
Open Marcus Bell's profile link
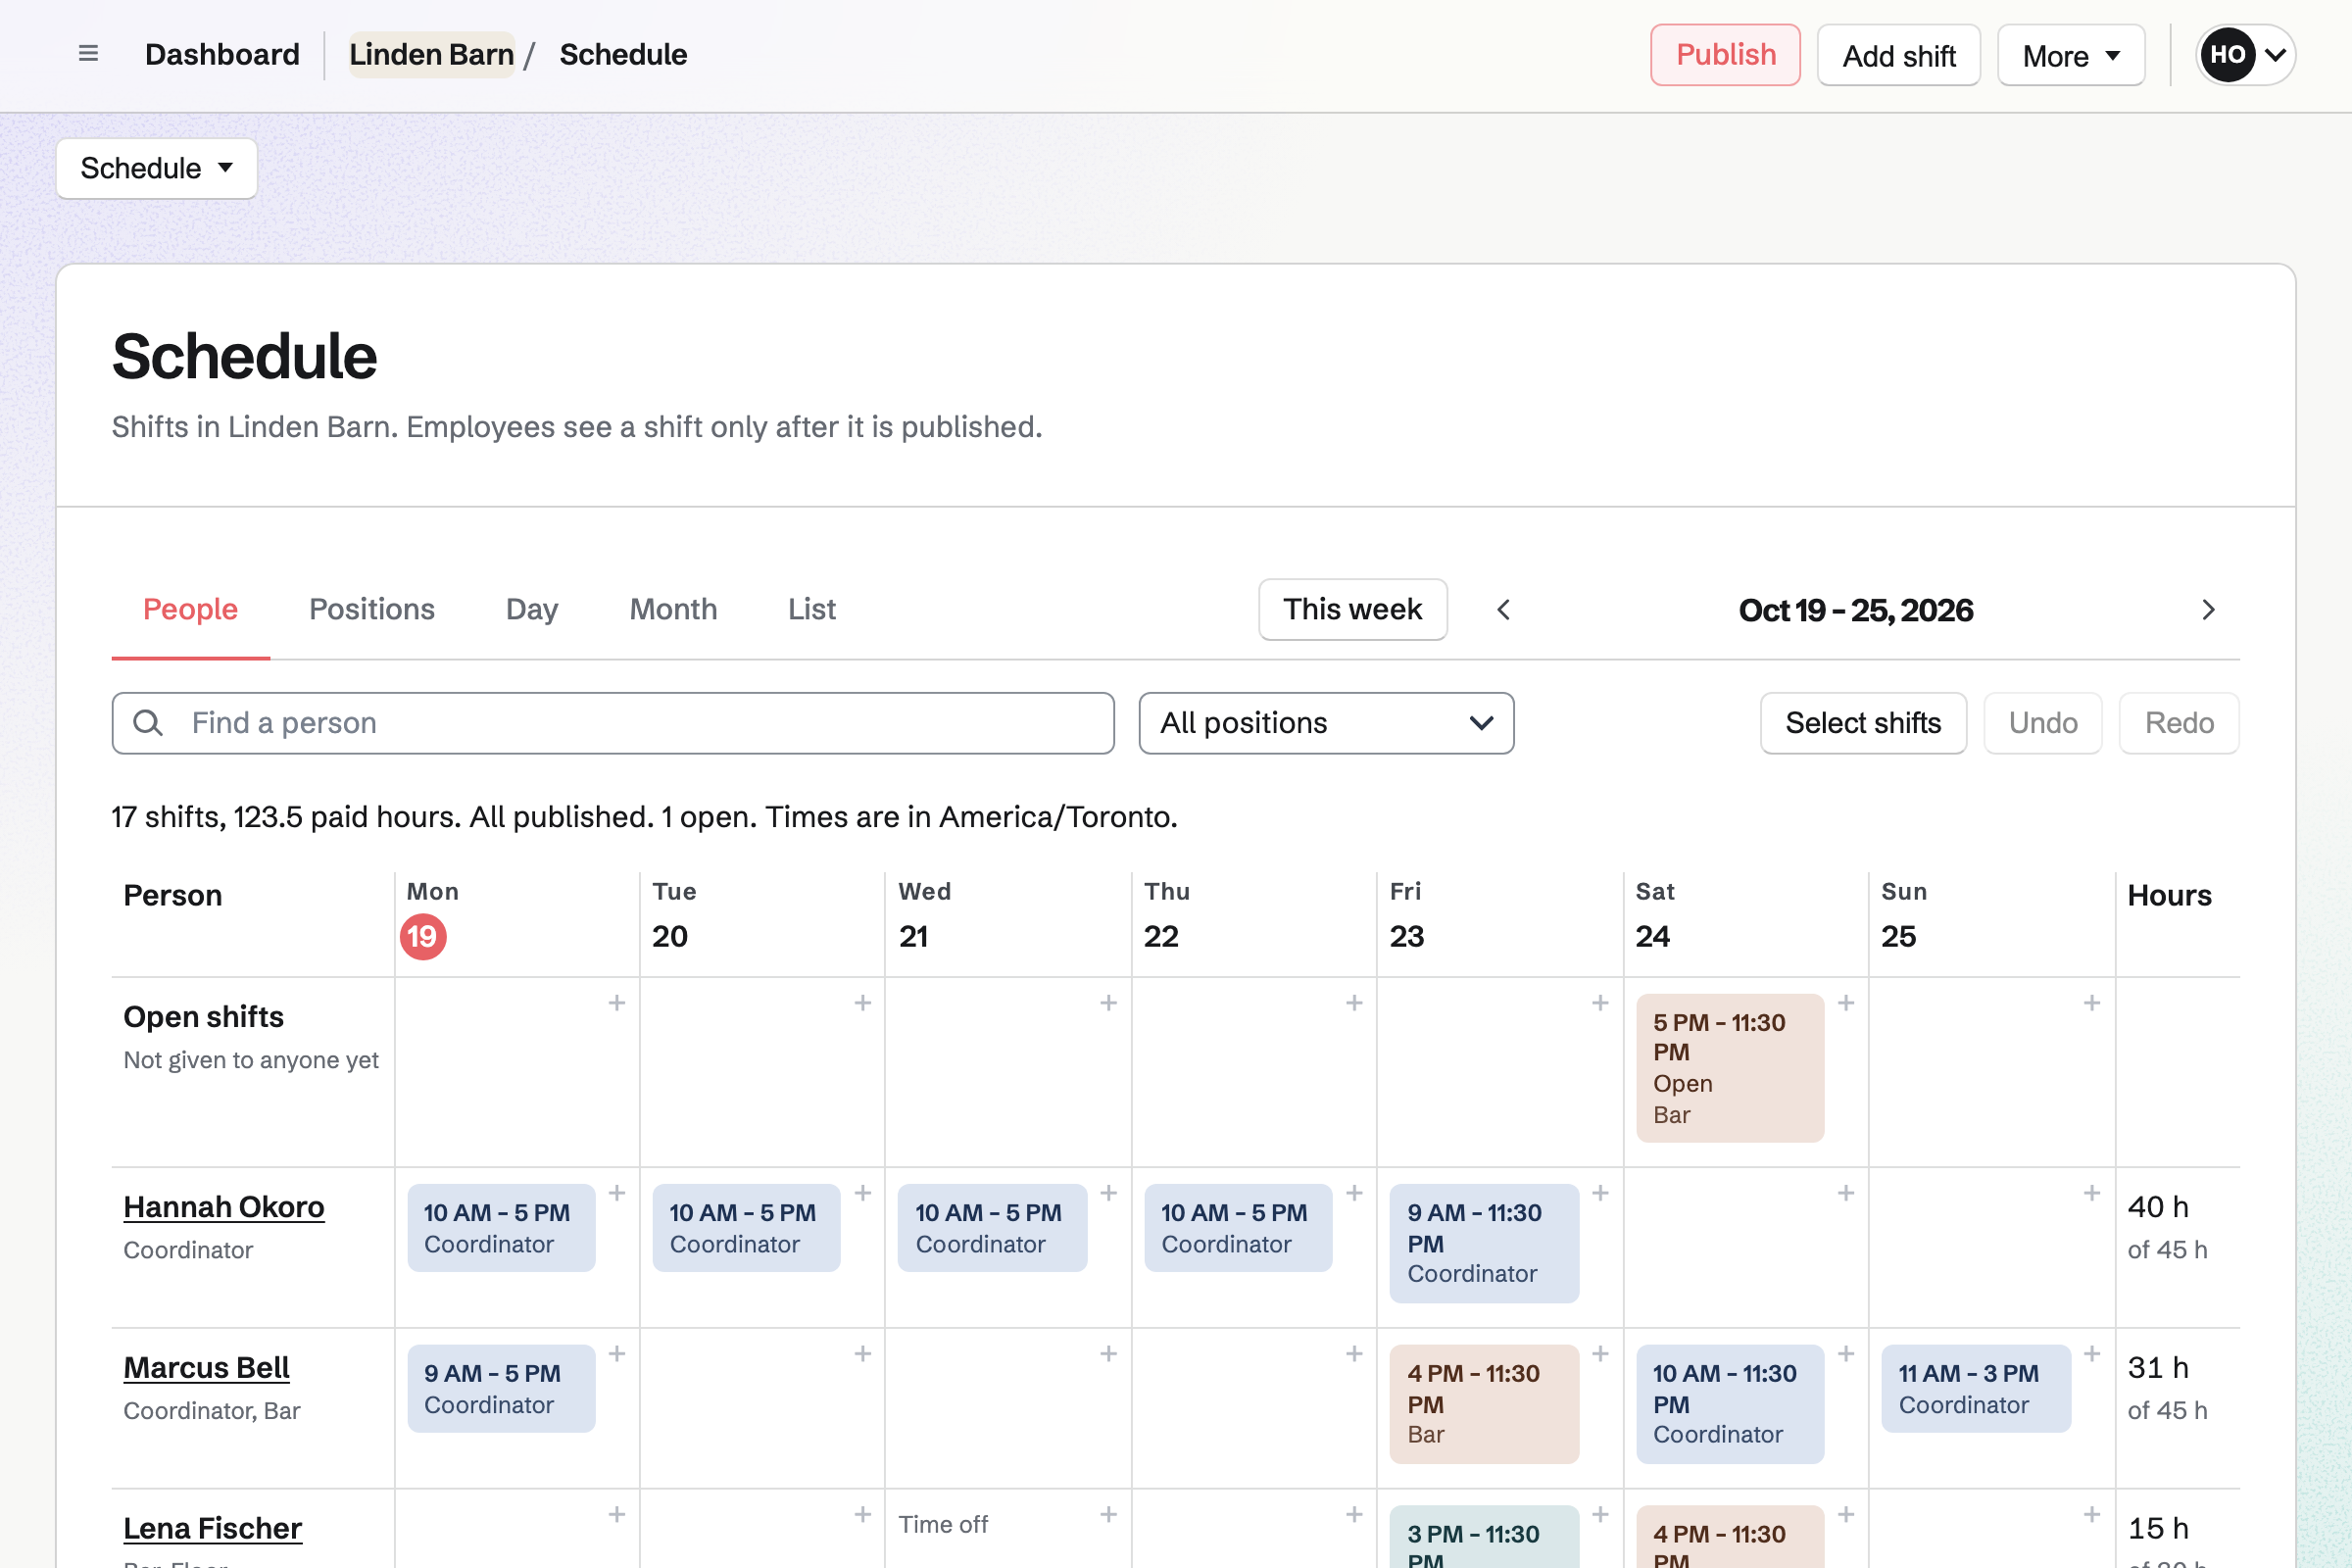coord(206,1368)
